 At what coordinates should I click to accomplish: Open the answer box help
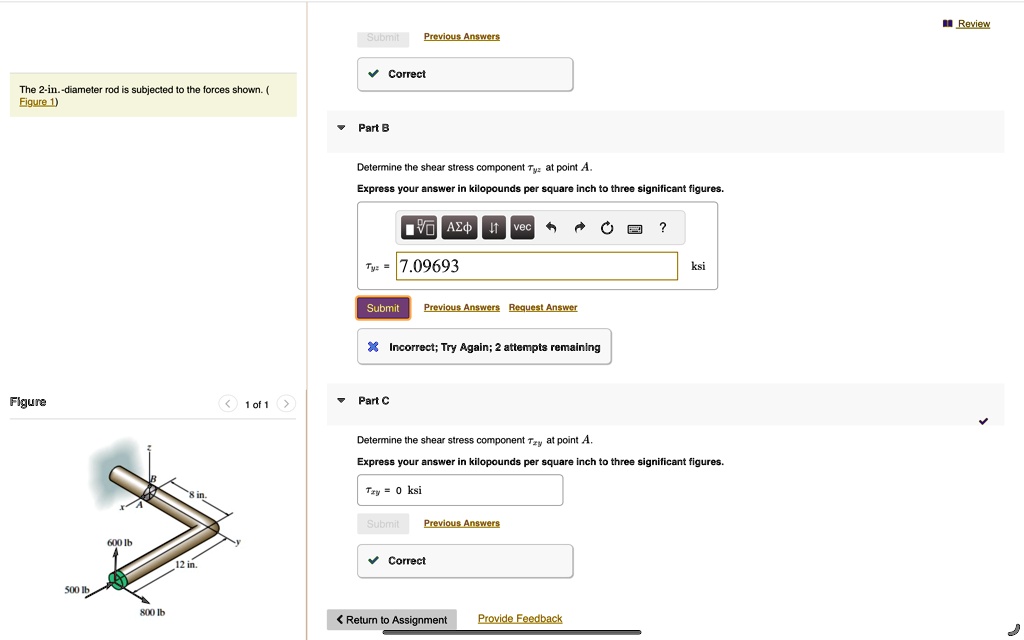point(662,228)
